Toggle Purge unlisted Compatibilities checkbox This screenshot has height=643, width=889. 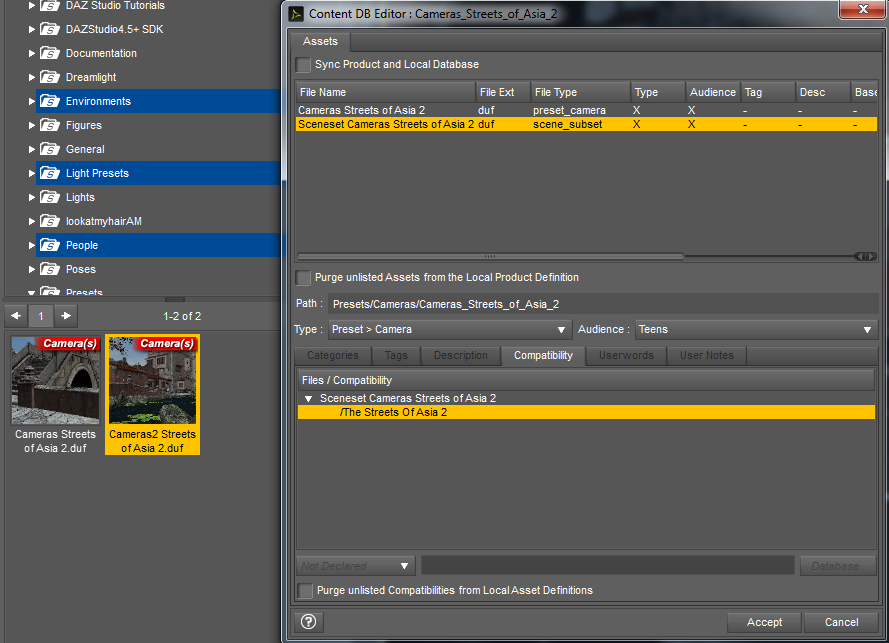pyautogui.click(x=305, y=590)
